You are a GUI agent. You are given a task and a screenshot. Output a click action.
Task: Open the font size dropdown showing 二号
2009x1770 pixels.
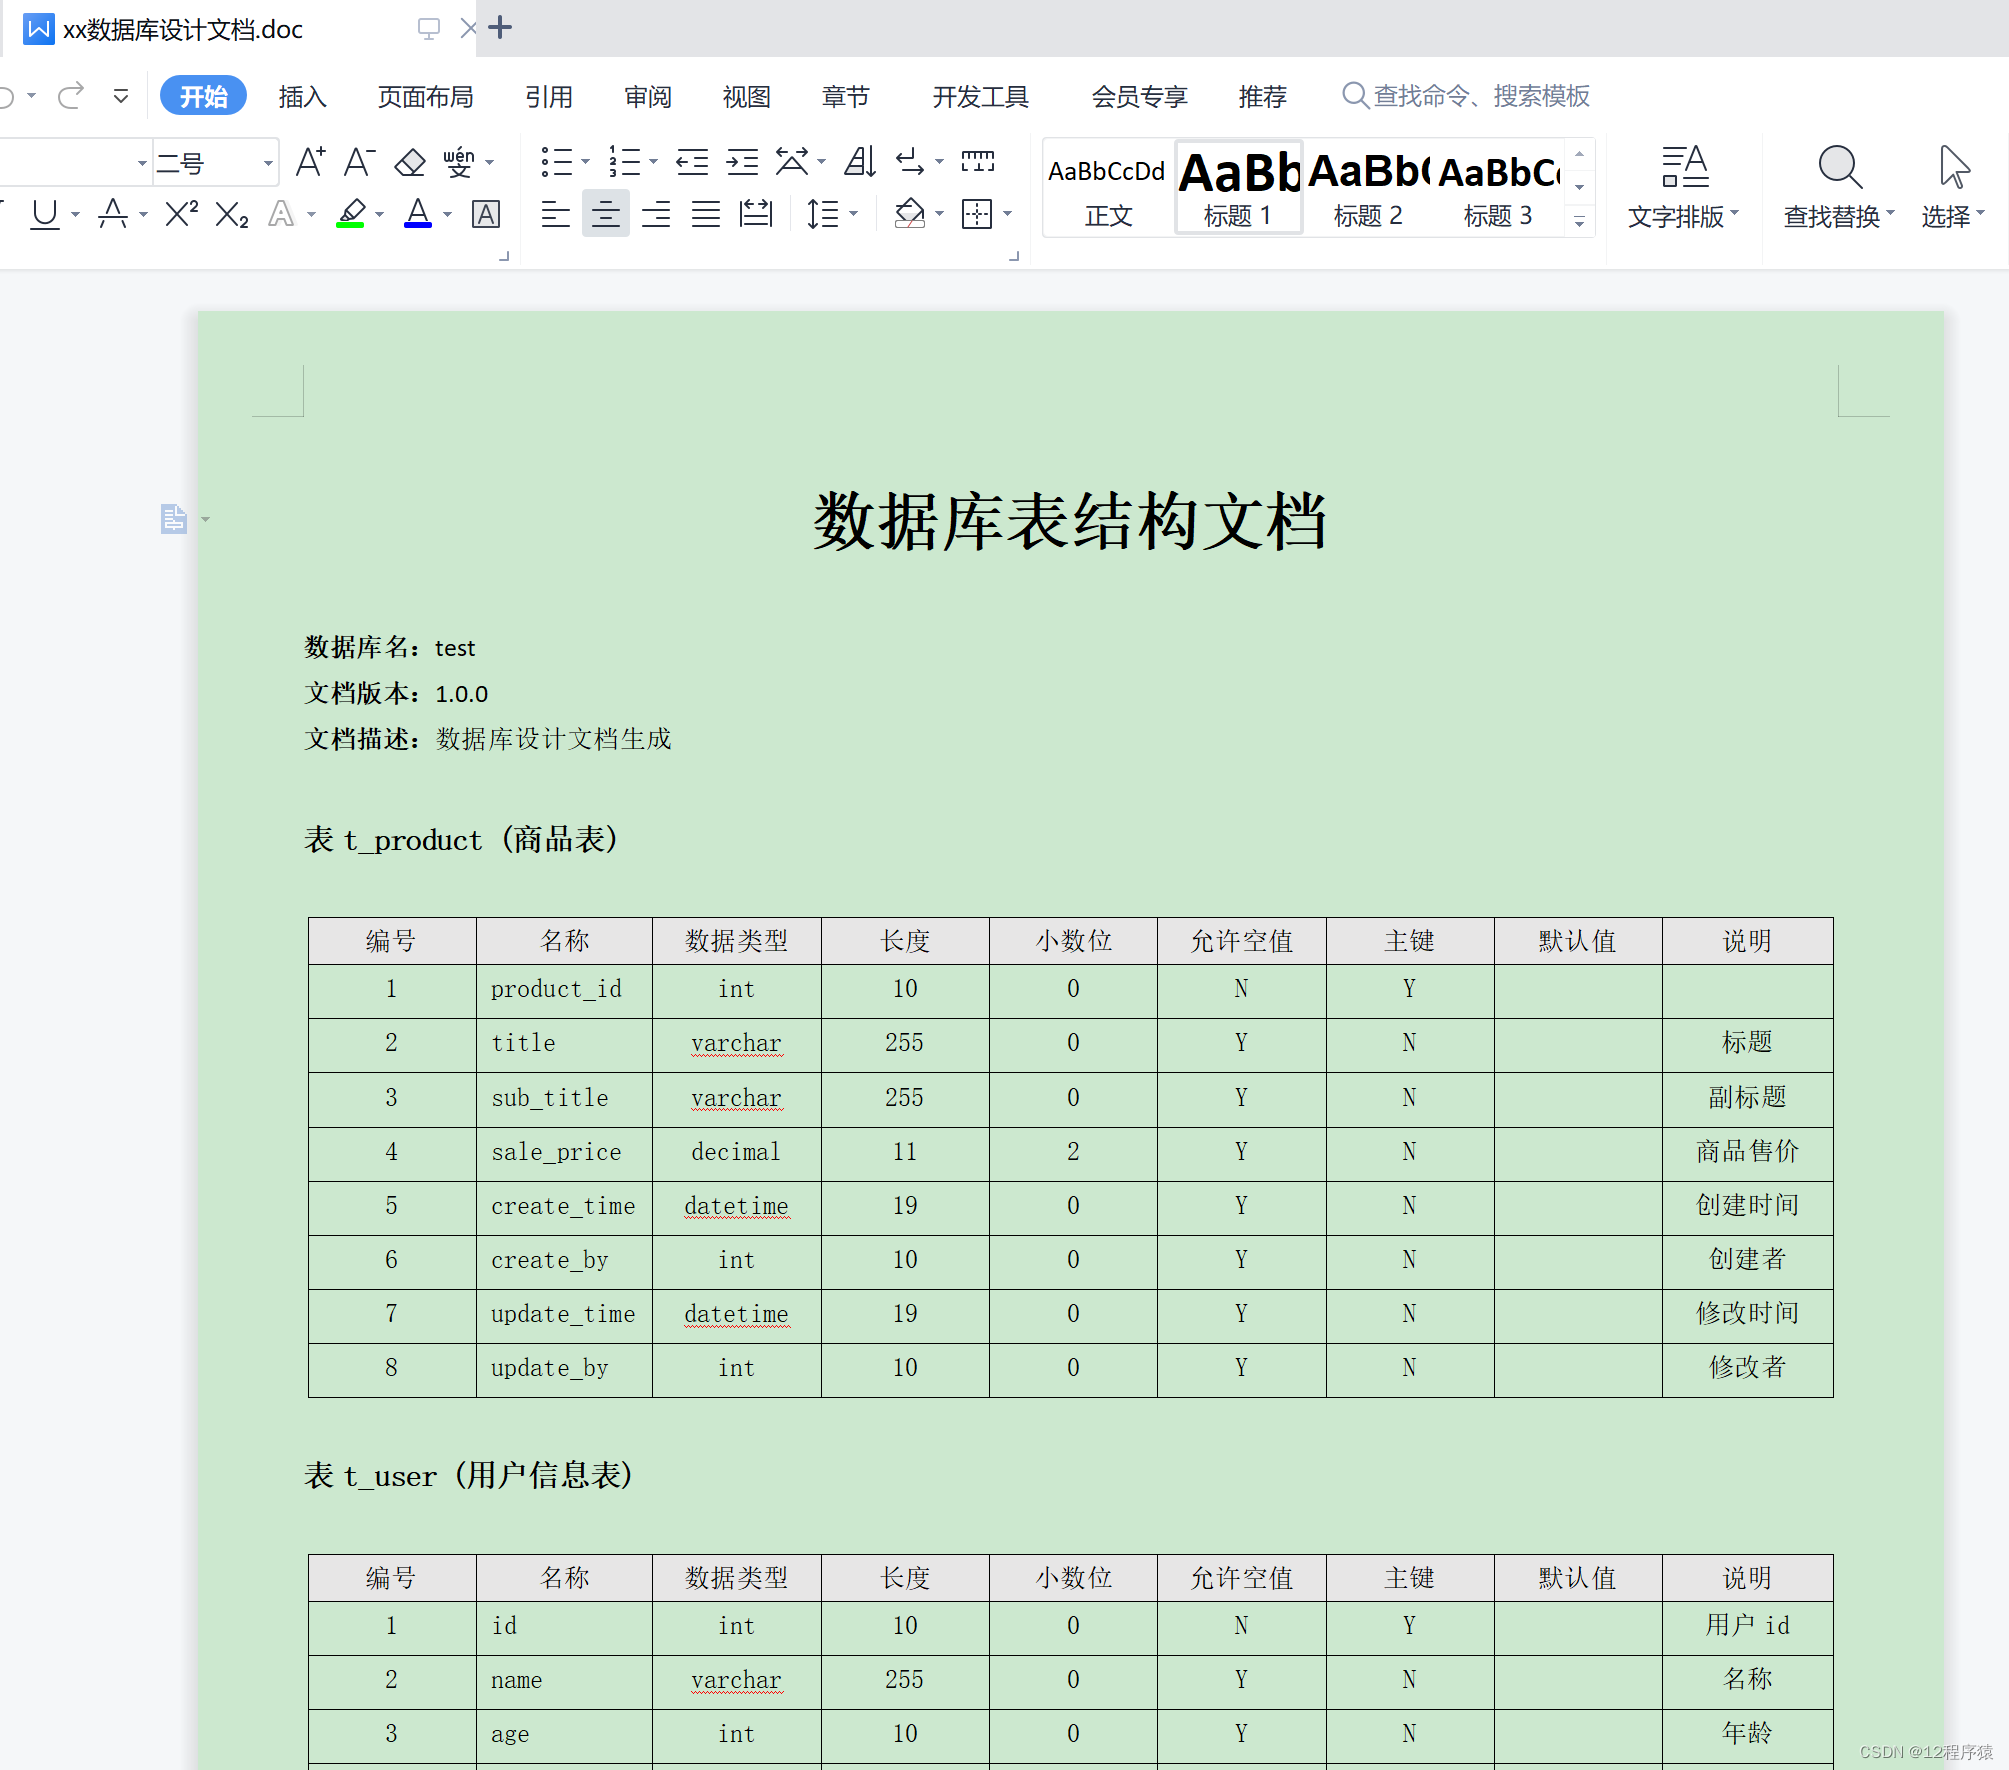pyautogui.click(x=268, y=163)
